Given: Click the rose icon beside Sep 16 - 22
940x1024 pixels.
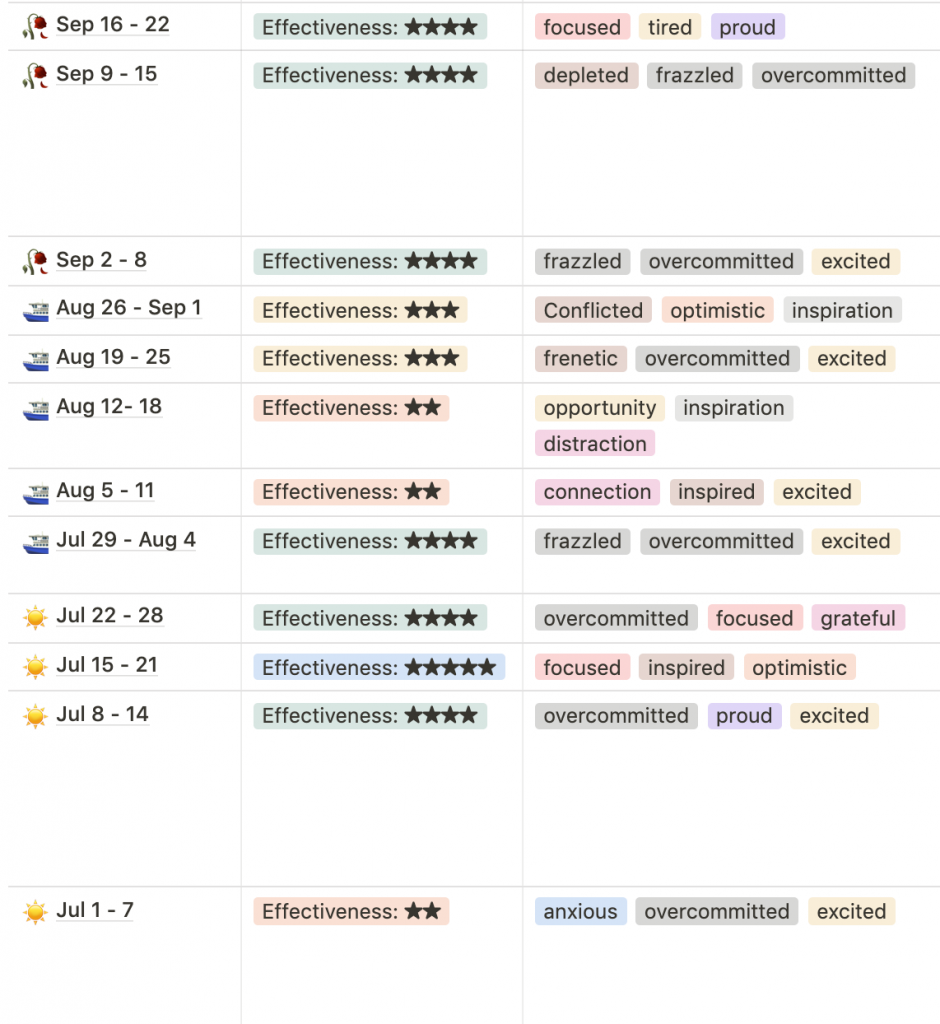Looking at the screenshot, I should click(x=35, y=26).
